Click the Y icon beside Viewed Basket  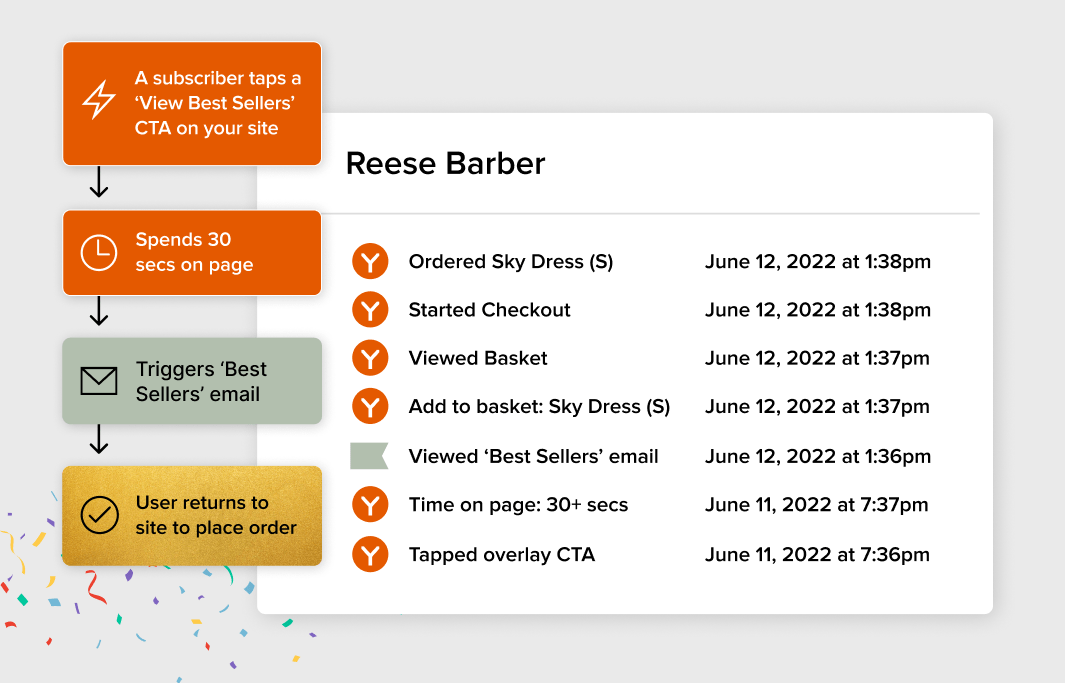coord(370,358)
